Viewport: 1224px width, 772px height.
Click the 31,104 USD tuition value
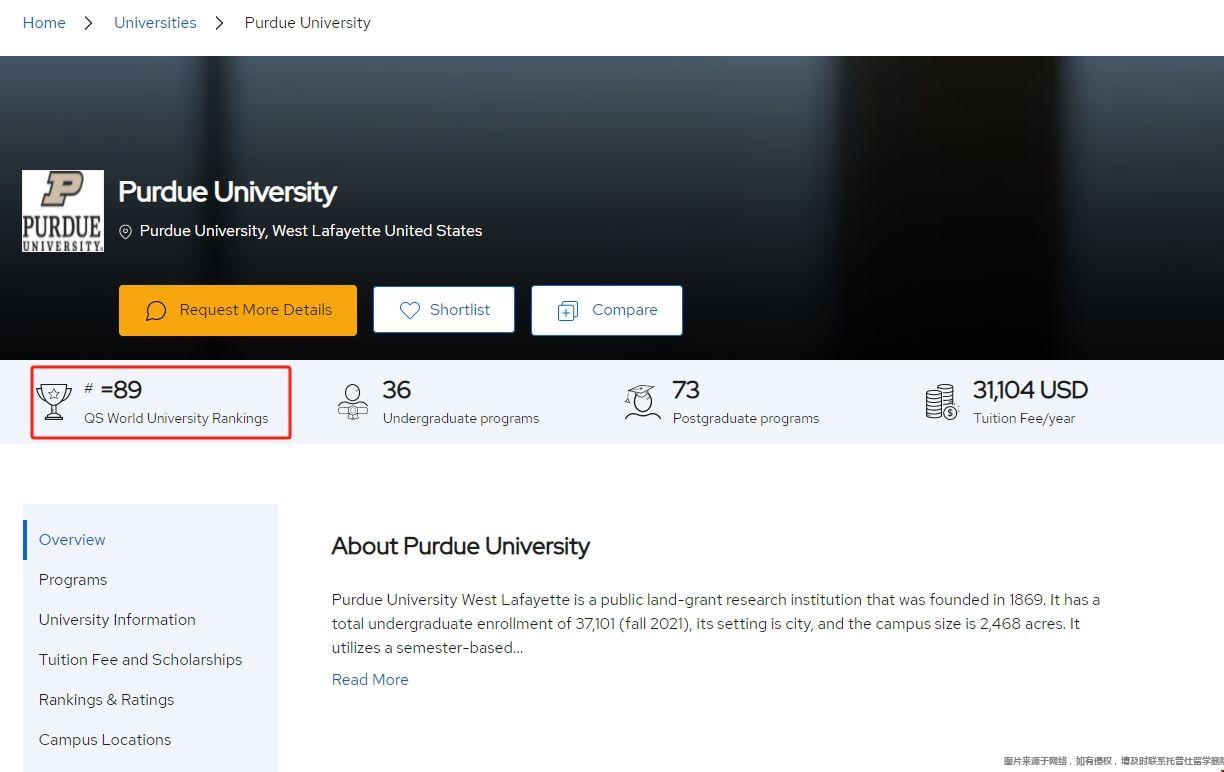click(x=1030, y=390)
